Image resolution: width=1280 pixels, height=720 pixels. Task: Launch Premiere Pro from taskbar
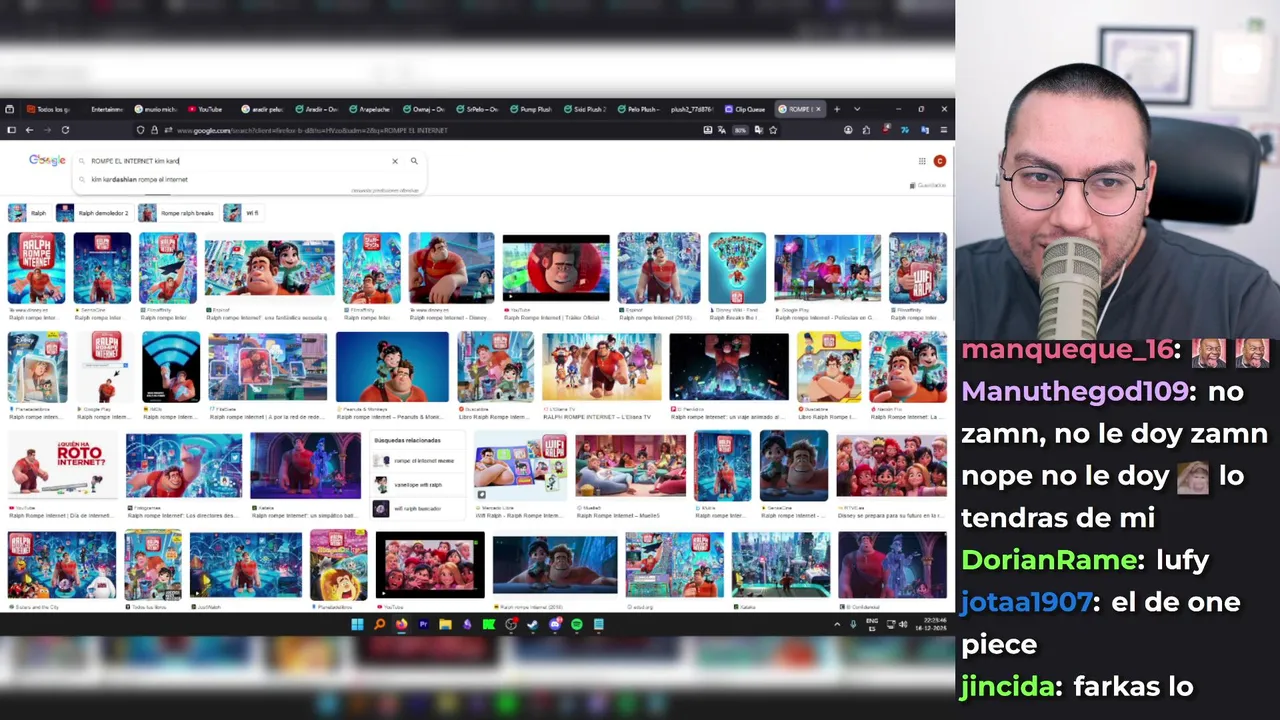[423, 625]
